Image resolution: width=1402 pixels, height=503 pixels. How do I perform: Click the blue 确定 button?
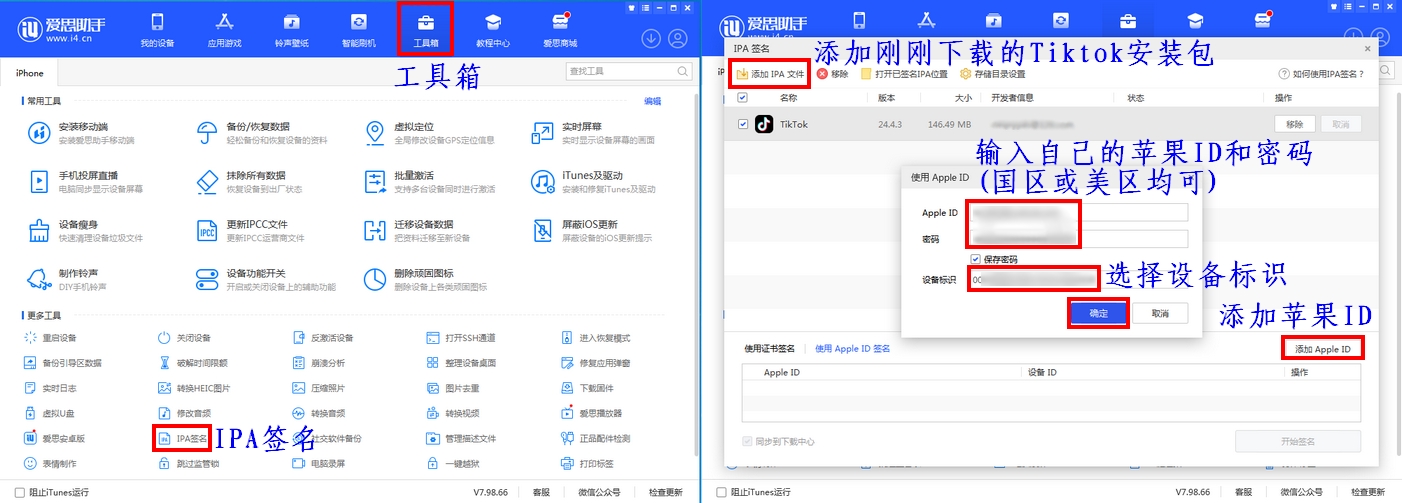coord(1098,313)
